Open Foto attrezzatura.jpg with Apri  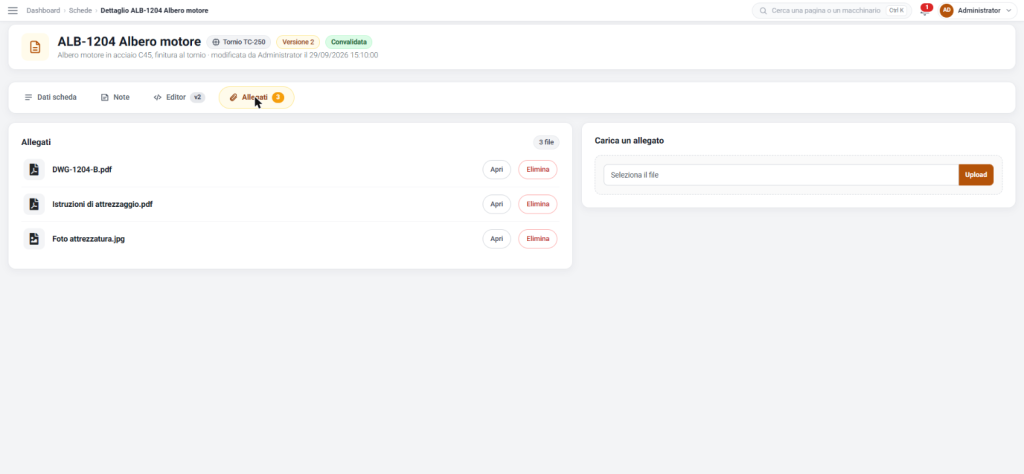pyautogui.click(x=497, y=239)
